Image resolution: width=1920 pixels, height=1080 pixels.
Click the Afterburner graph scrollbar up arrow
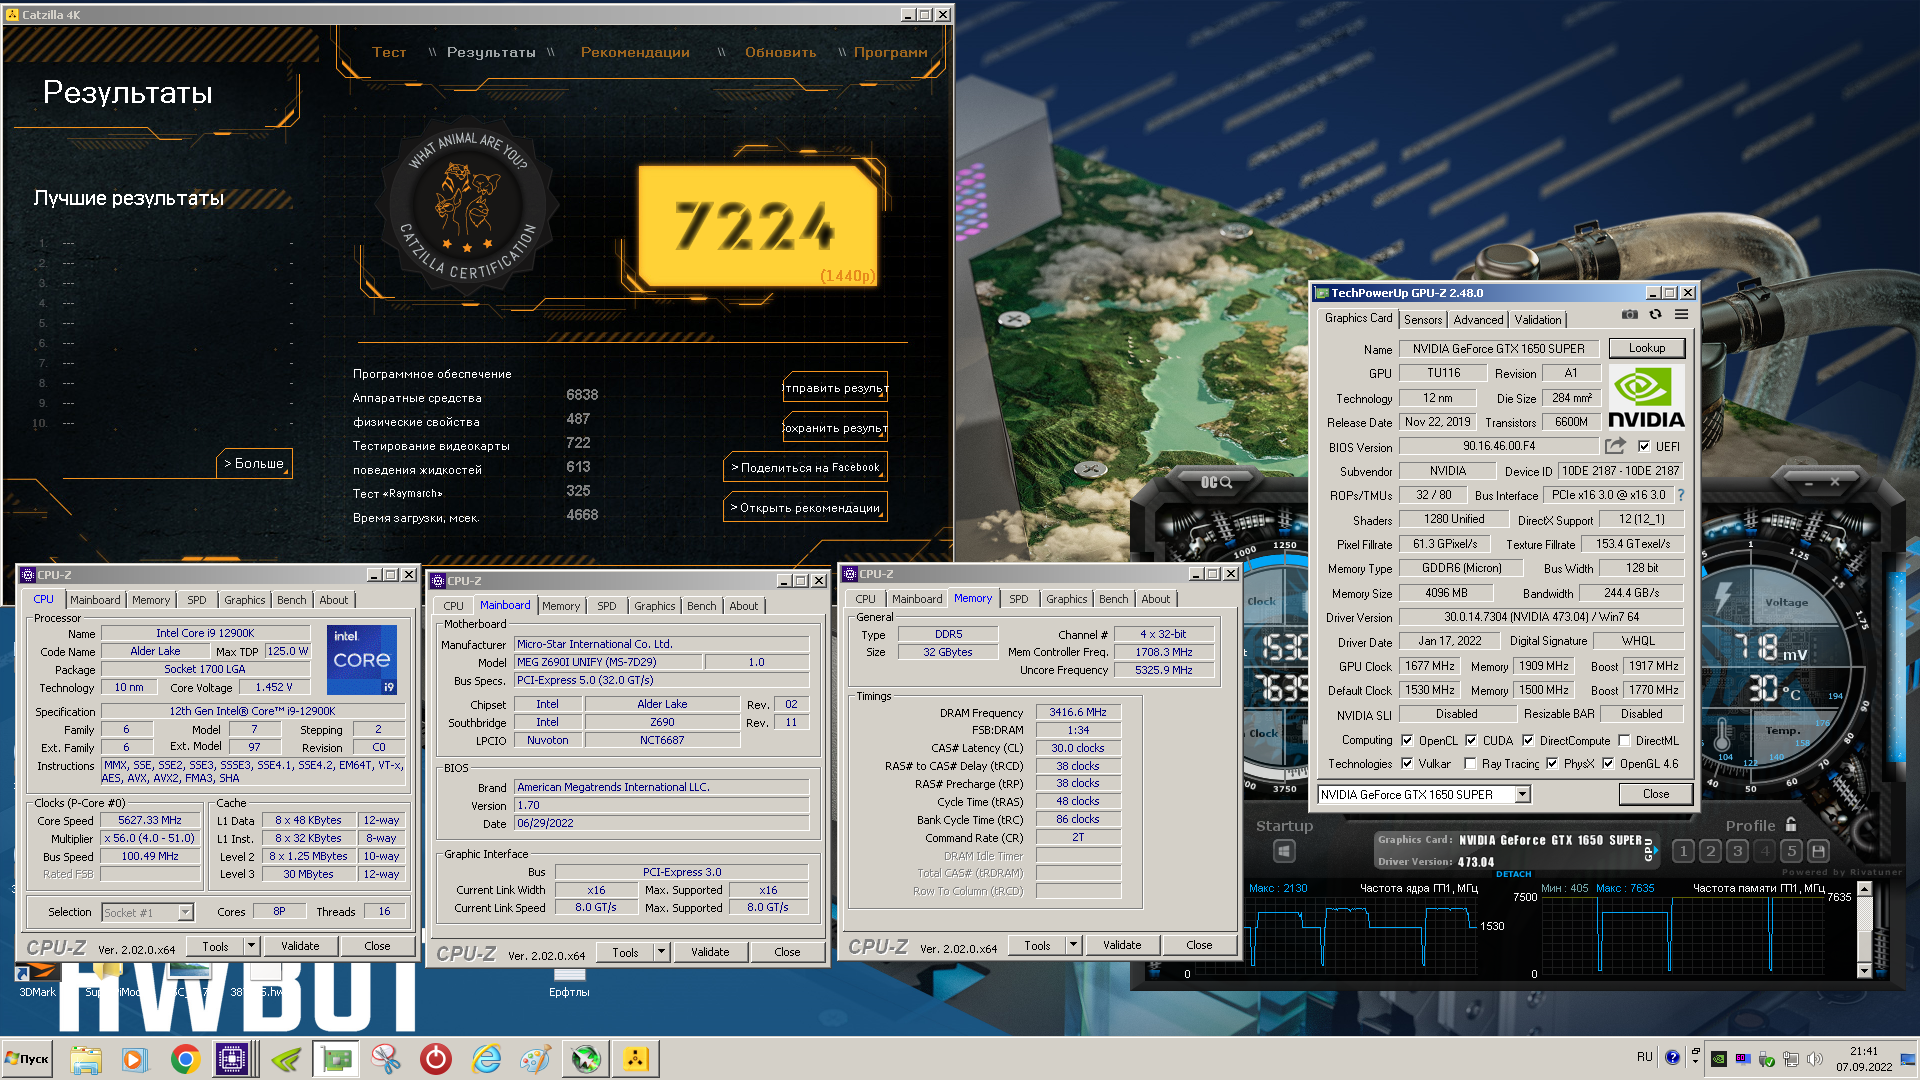coord(1863,890)
